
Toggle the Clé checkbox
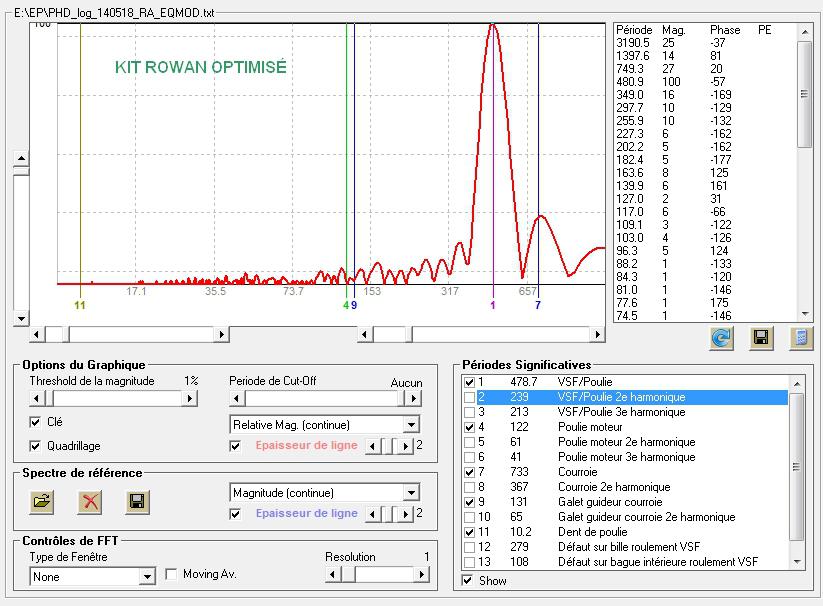tap(35, 422)
